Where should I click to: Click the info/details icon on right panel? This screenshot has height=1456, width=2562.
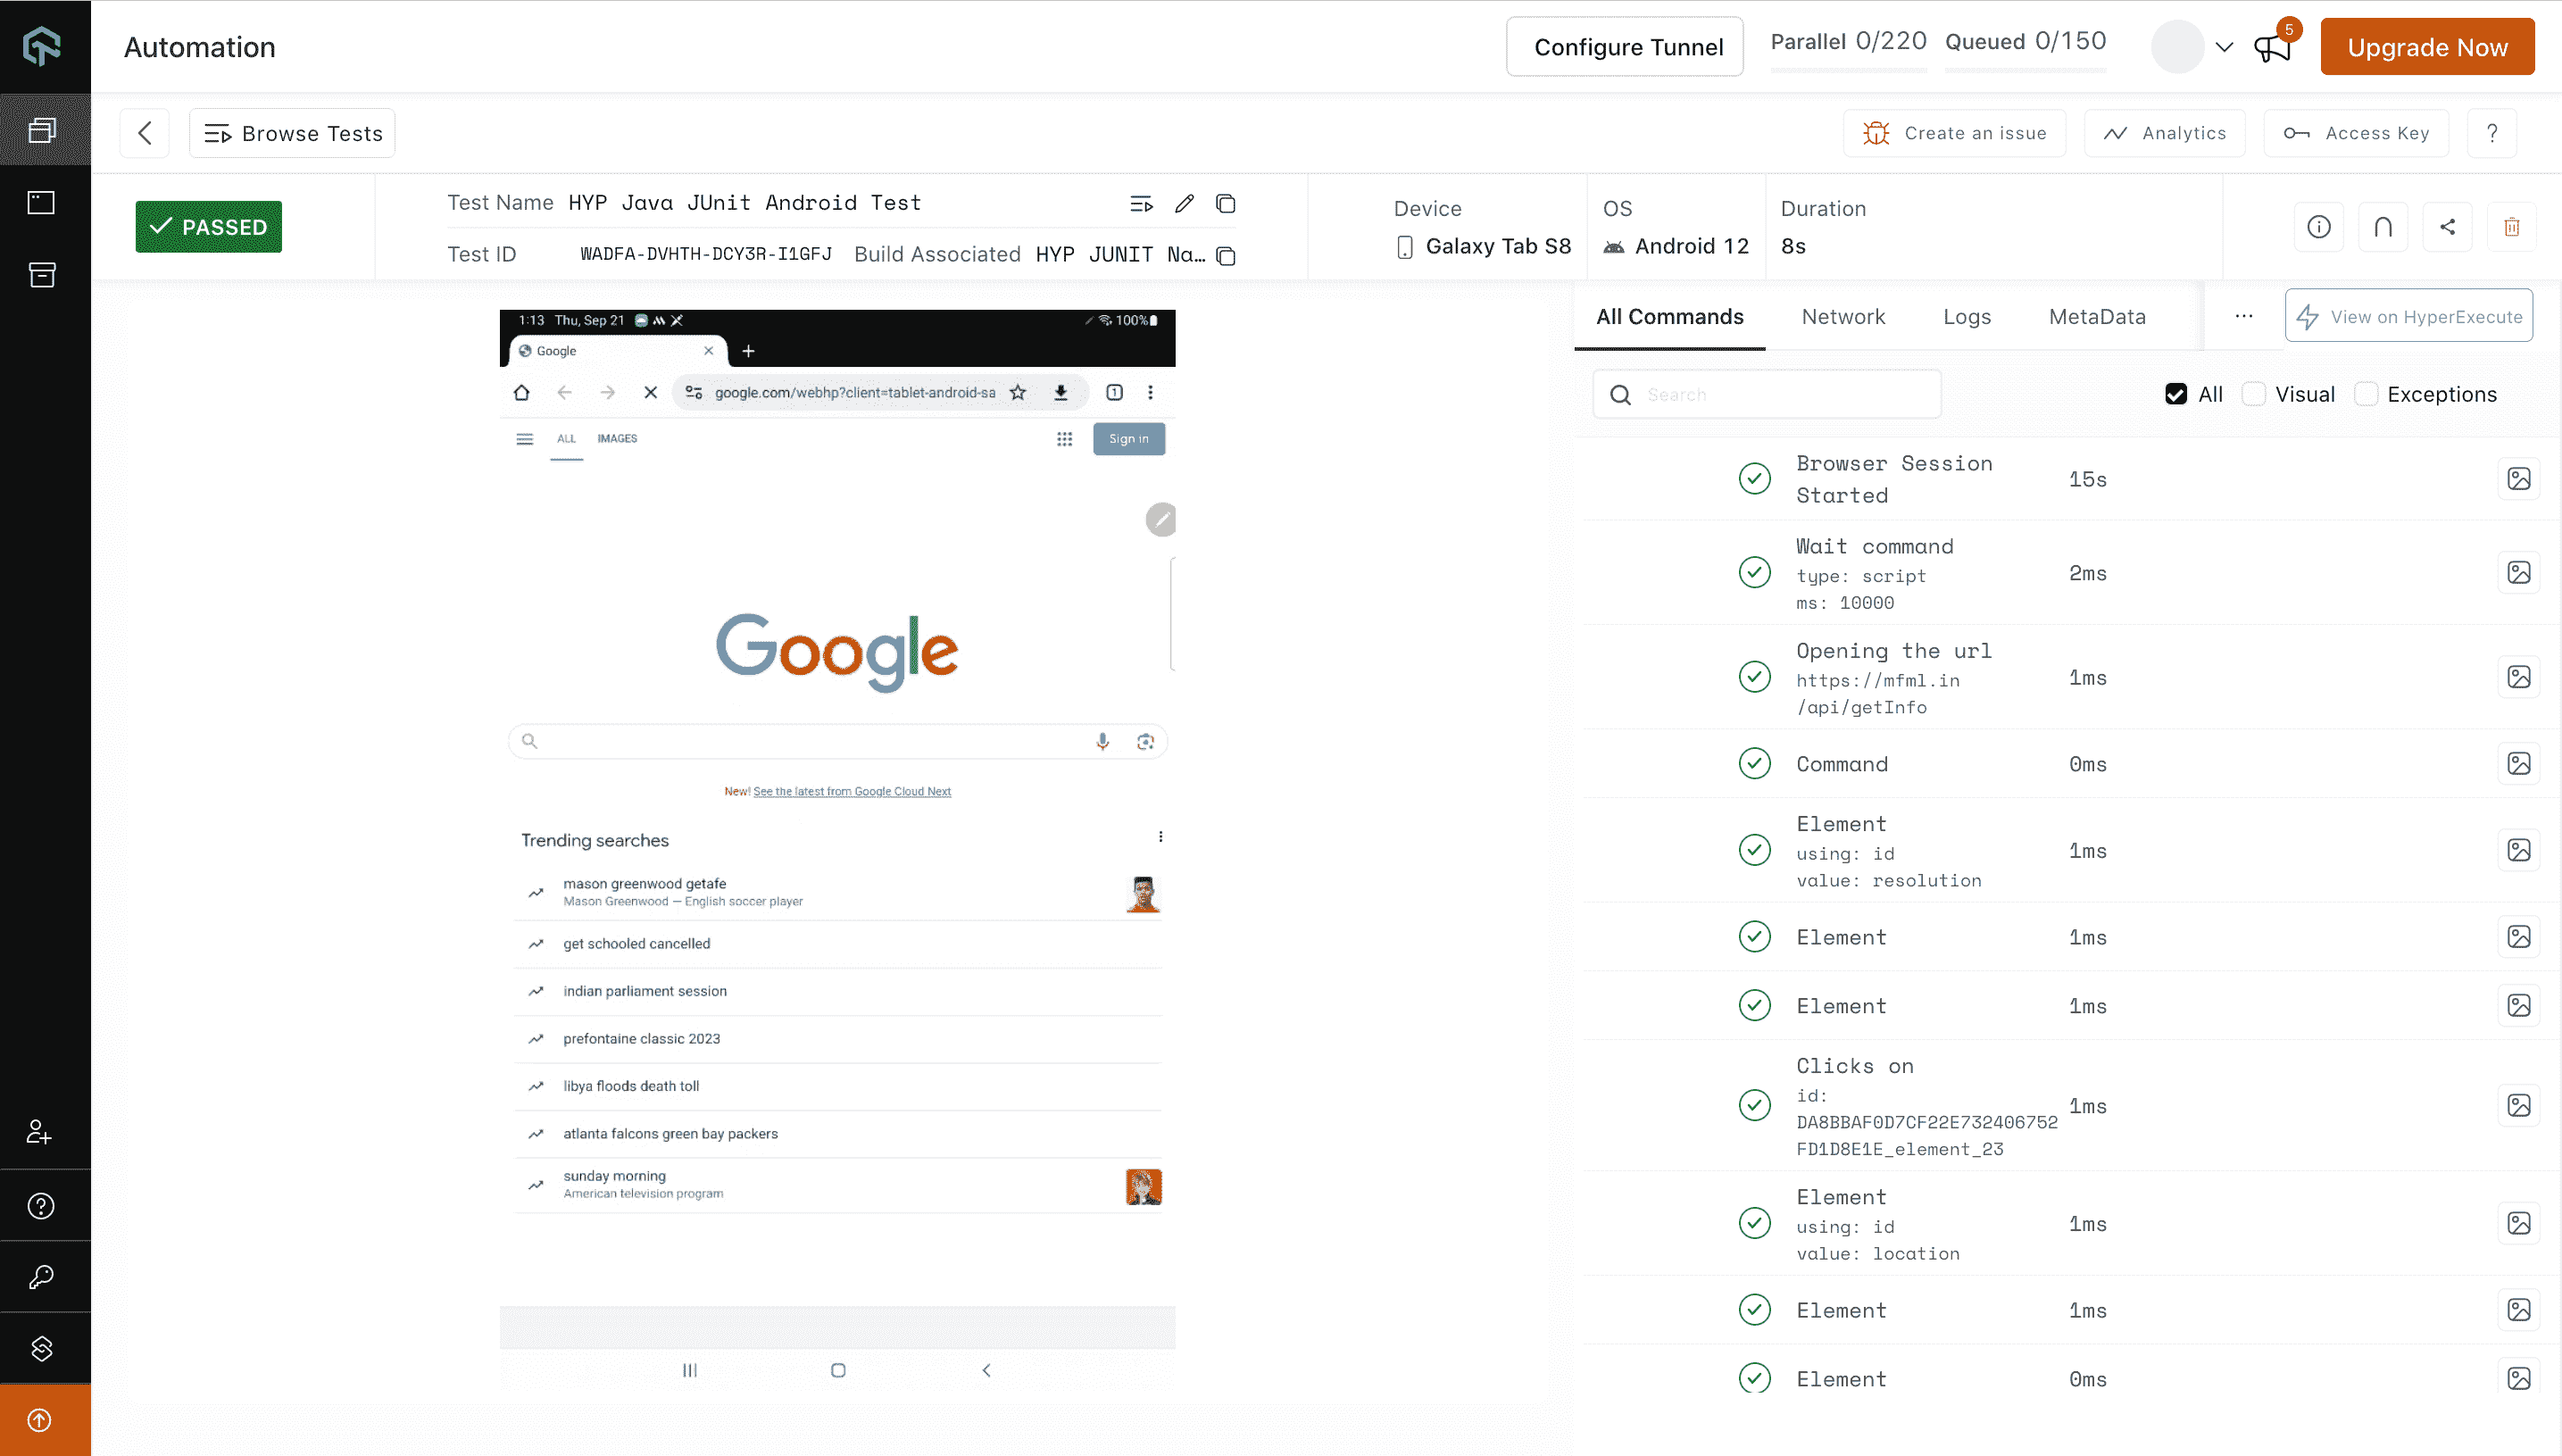(x=2319, y=225)
